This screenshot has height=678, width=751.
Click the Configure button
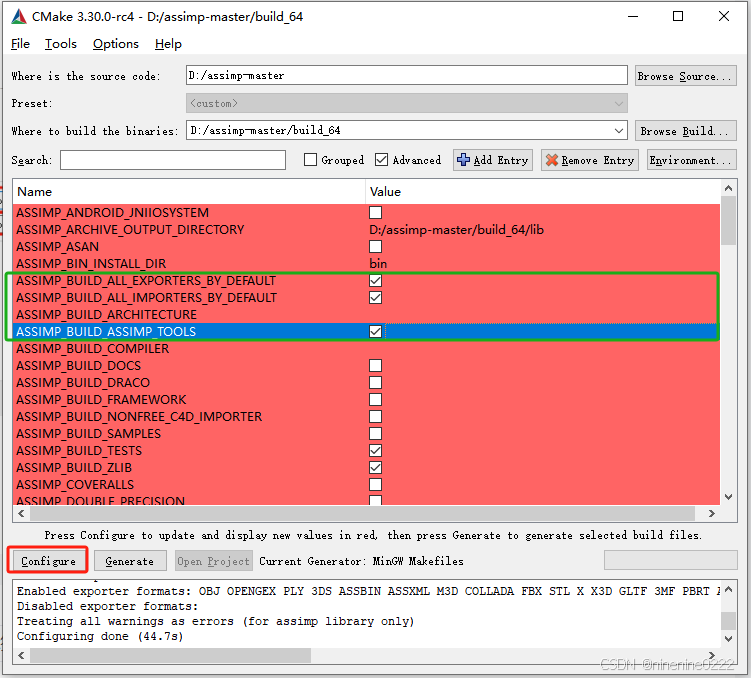pyautogui.click(x=48, y=561)
